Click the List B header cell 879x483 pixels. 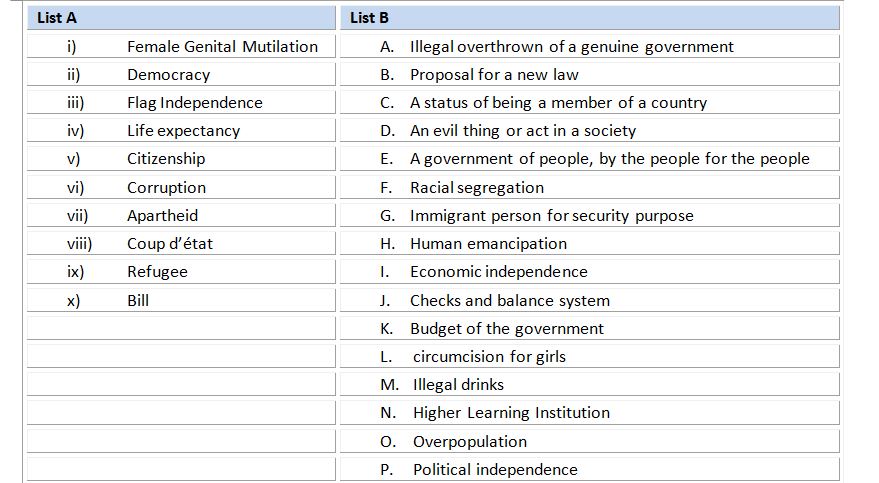tap(590, 18)
